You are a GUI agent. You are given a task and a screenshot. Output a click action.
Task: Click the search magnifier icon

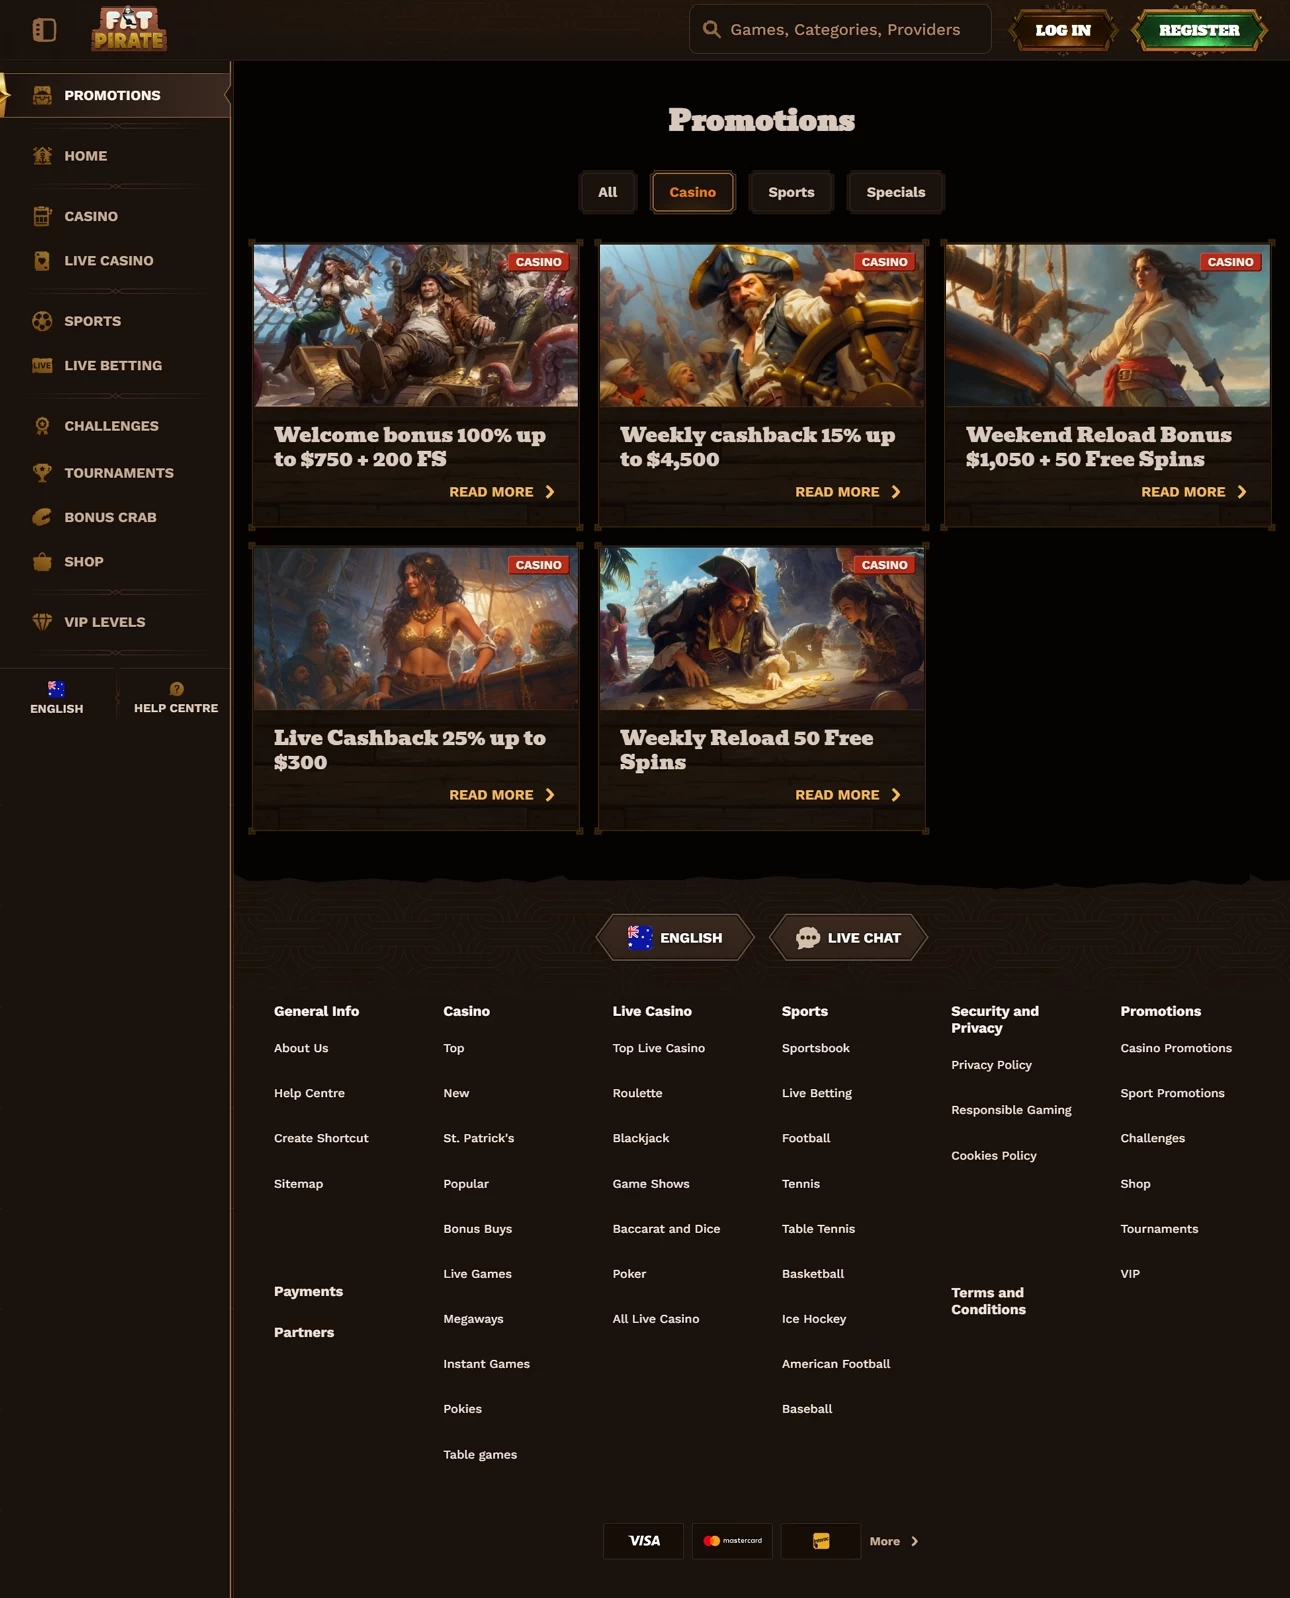click(712, 29)
